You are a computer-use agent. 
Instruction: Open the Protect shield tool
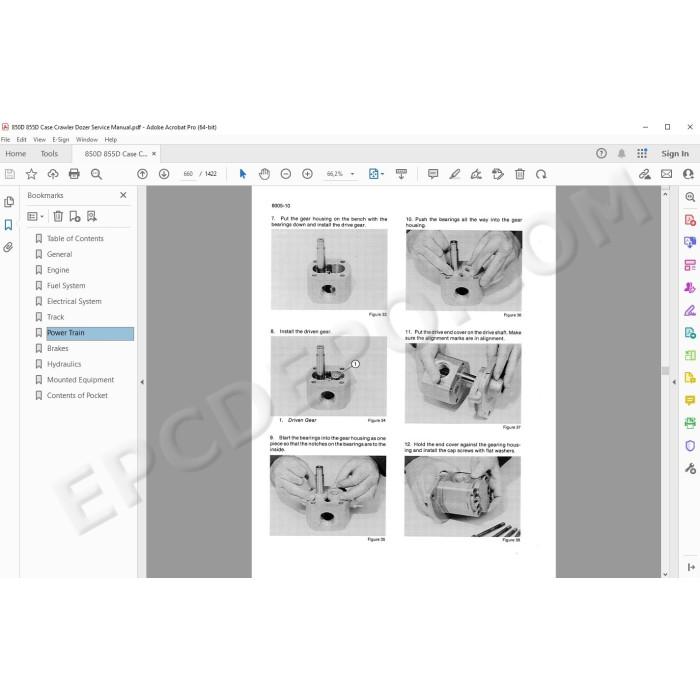coord(690,446)
